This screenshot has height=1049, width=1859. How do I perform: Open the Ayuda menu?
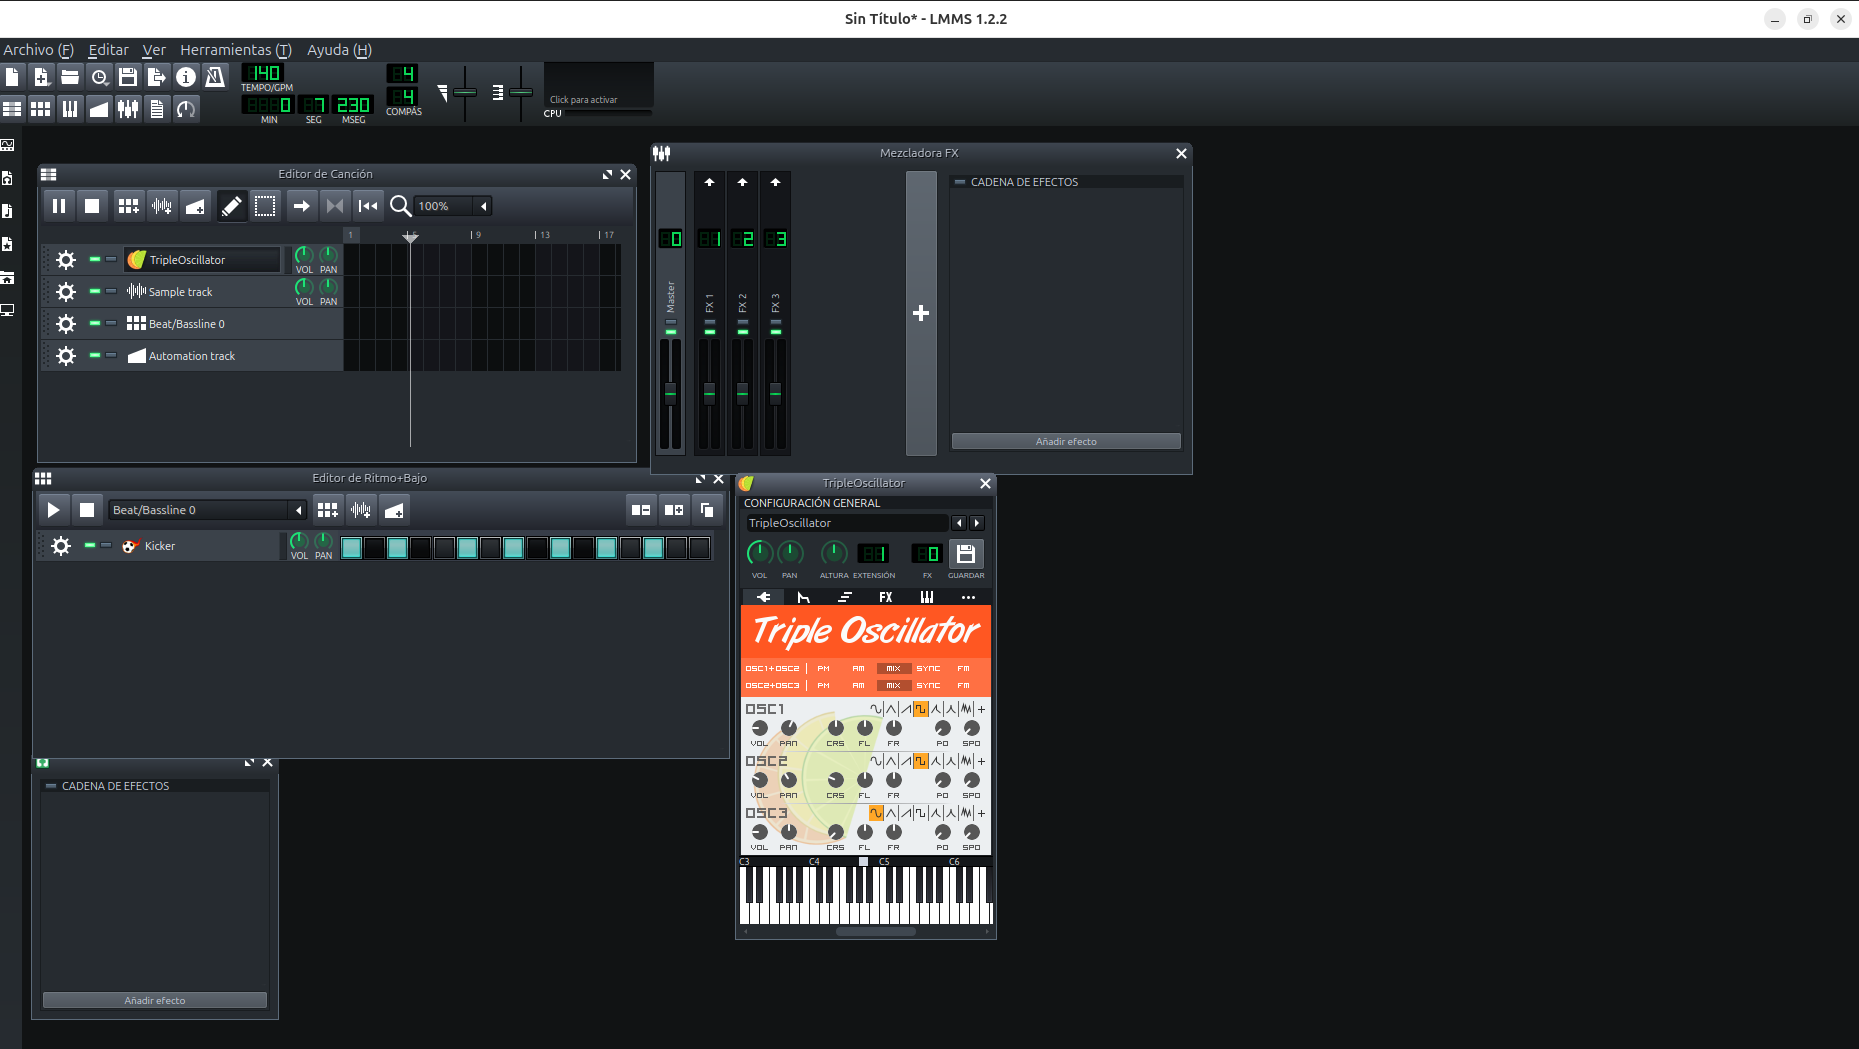pyautogui.click(x=339, y=50)
